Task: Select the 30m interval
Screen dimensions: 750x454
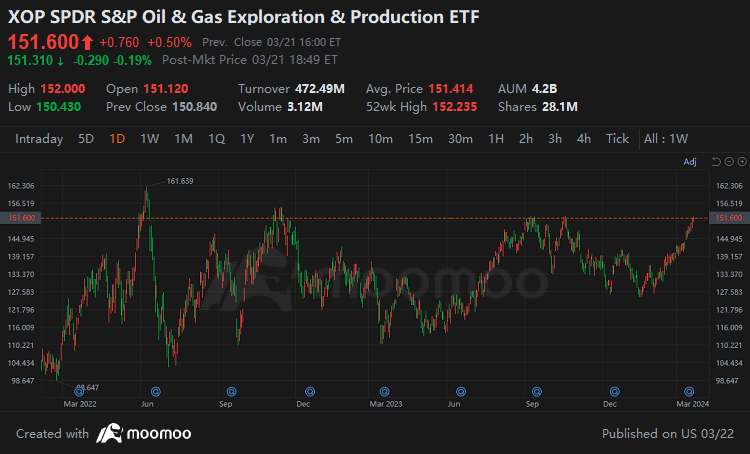Action: pyautogui.click(x=460, y=139)
